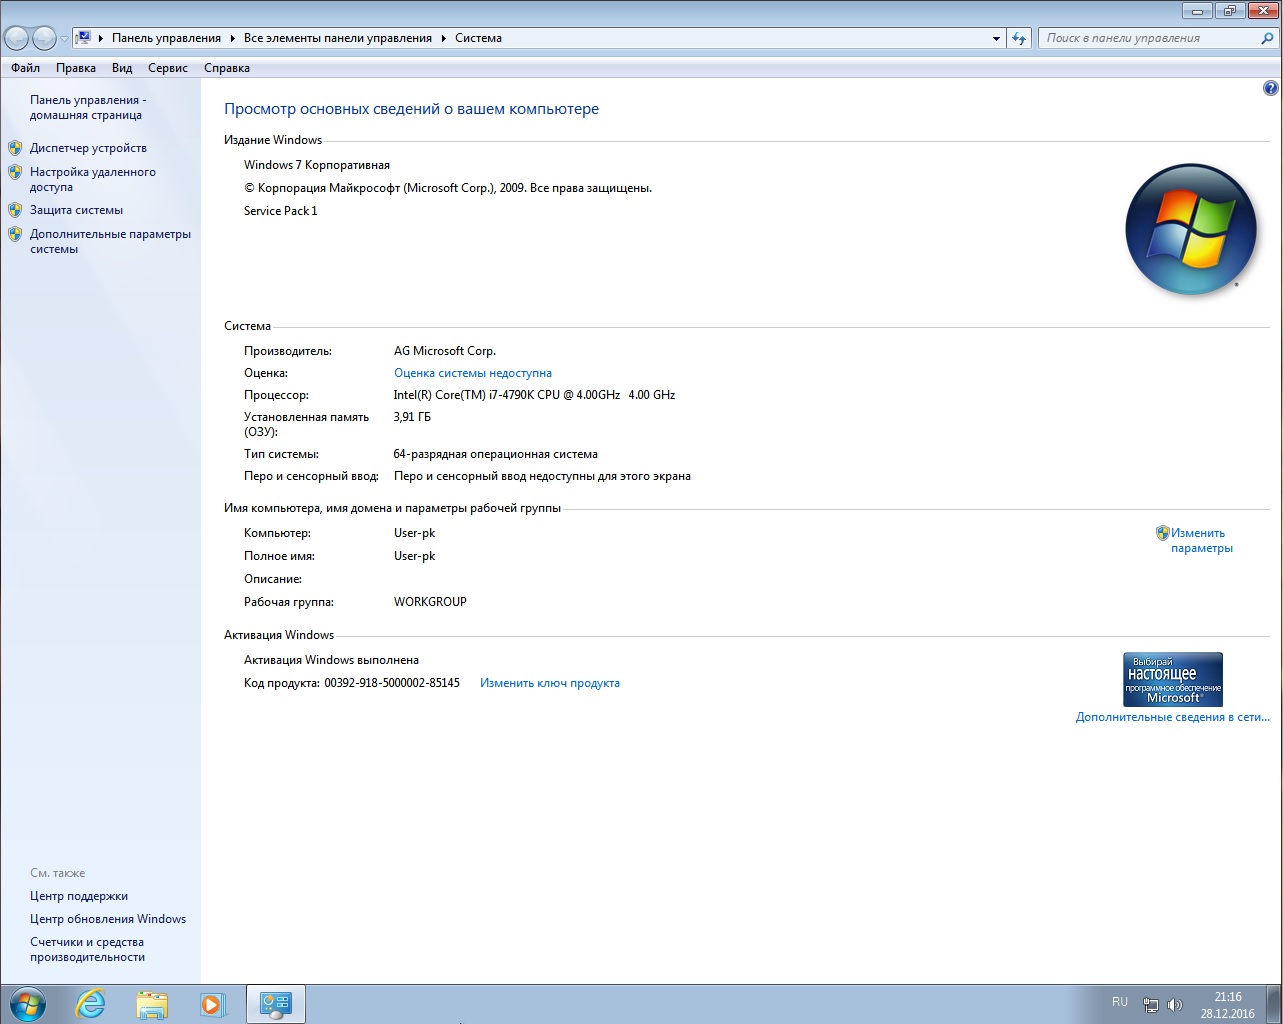
Task: Click the network tray icon
Action: (1151, 1005)
